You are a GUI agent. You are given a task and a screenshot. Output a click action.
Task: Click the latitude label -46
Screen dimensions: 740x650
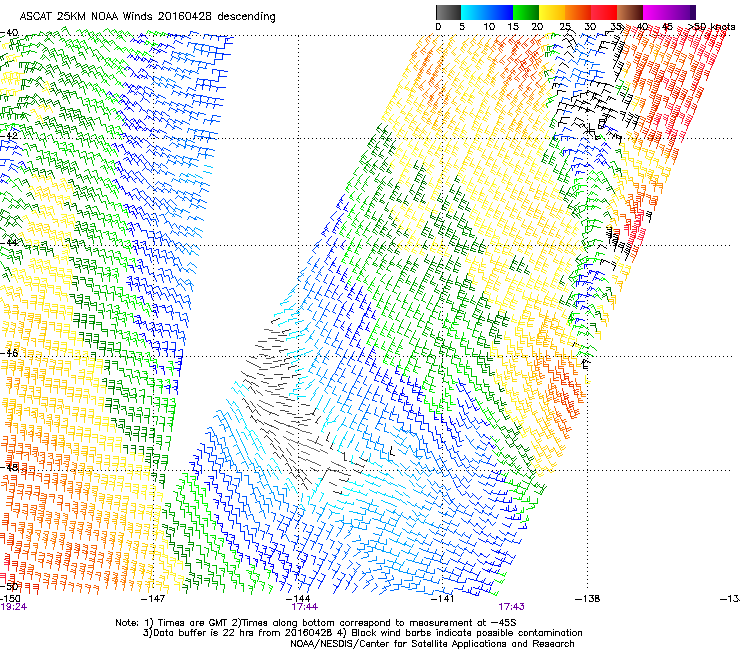9,353
